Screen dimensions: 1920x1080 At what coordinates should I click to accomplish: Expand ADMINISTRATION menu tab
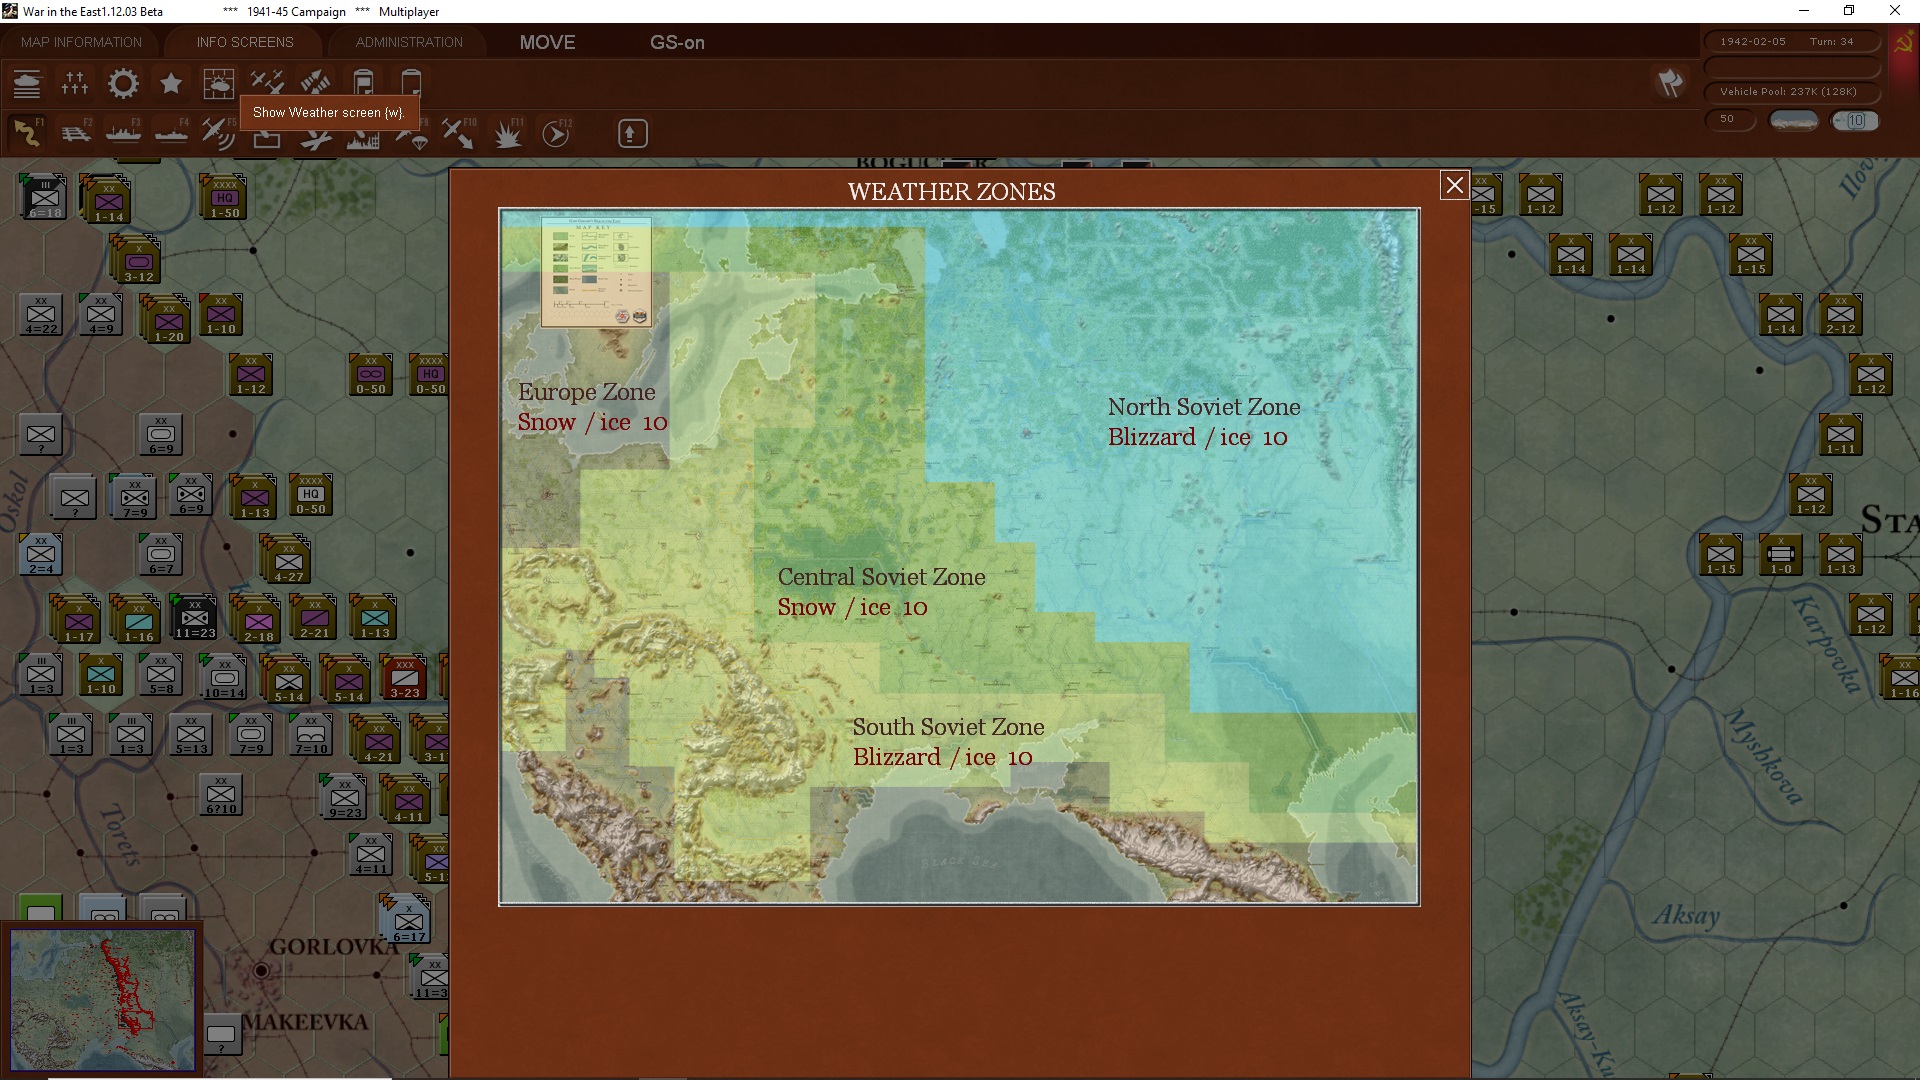click(x=409, y=42)
